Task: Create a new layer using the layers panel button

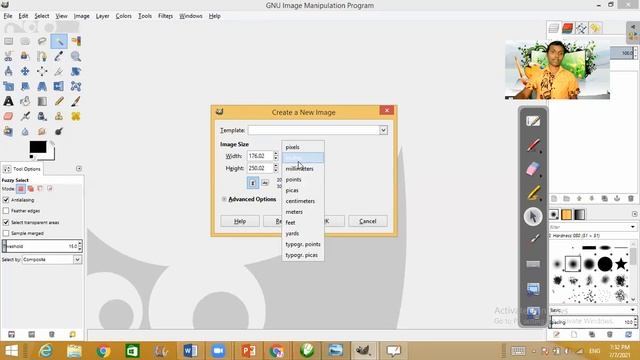Action: coord(554,199)
